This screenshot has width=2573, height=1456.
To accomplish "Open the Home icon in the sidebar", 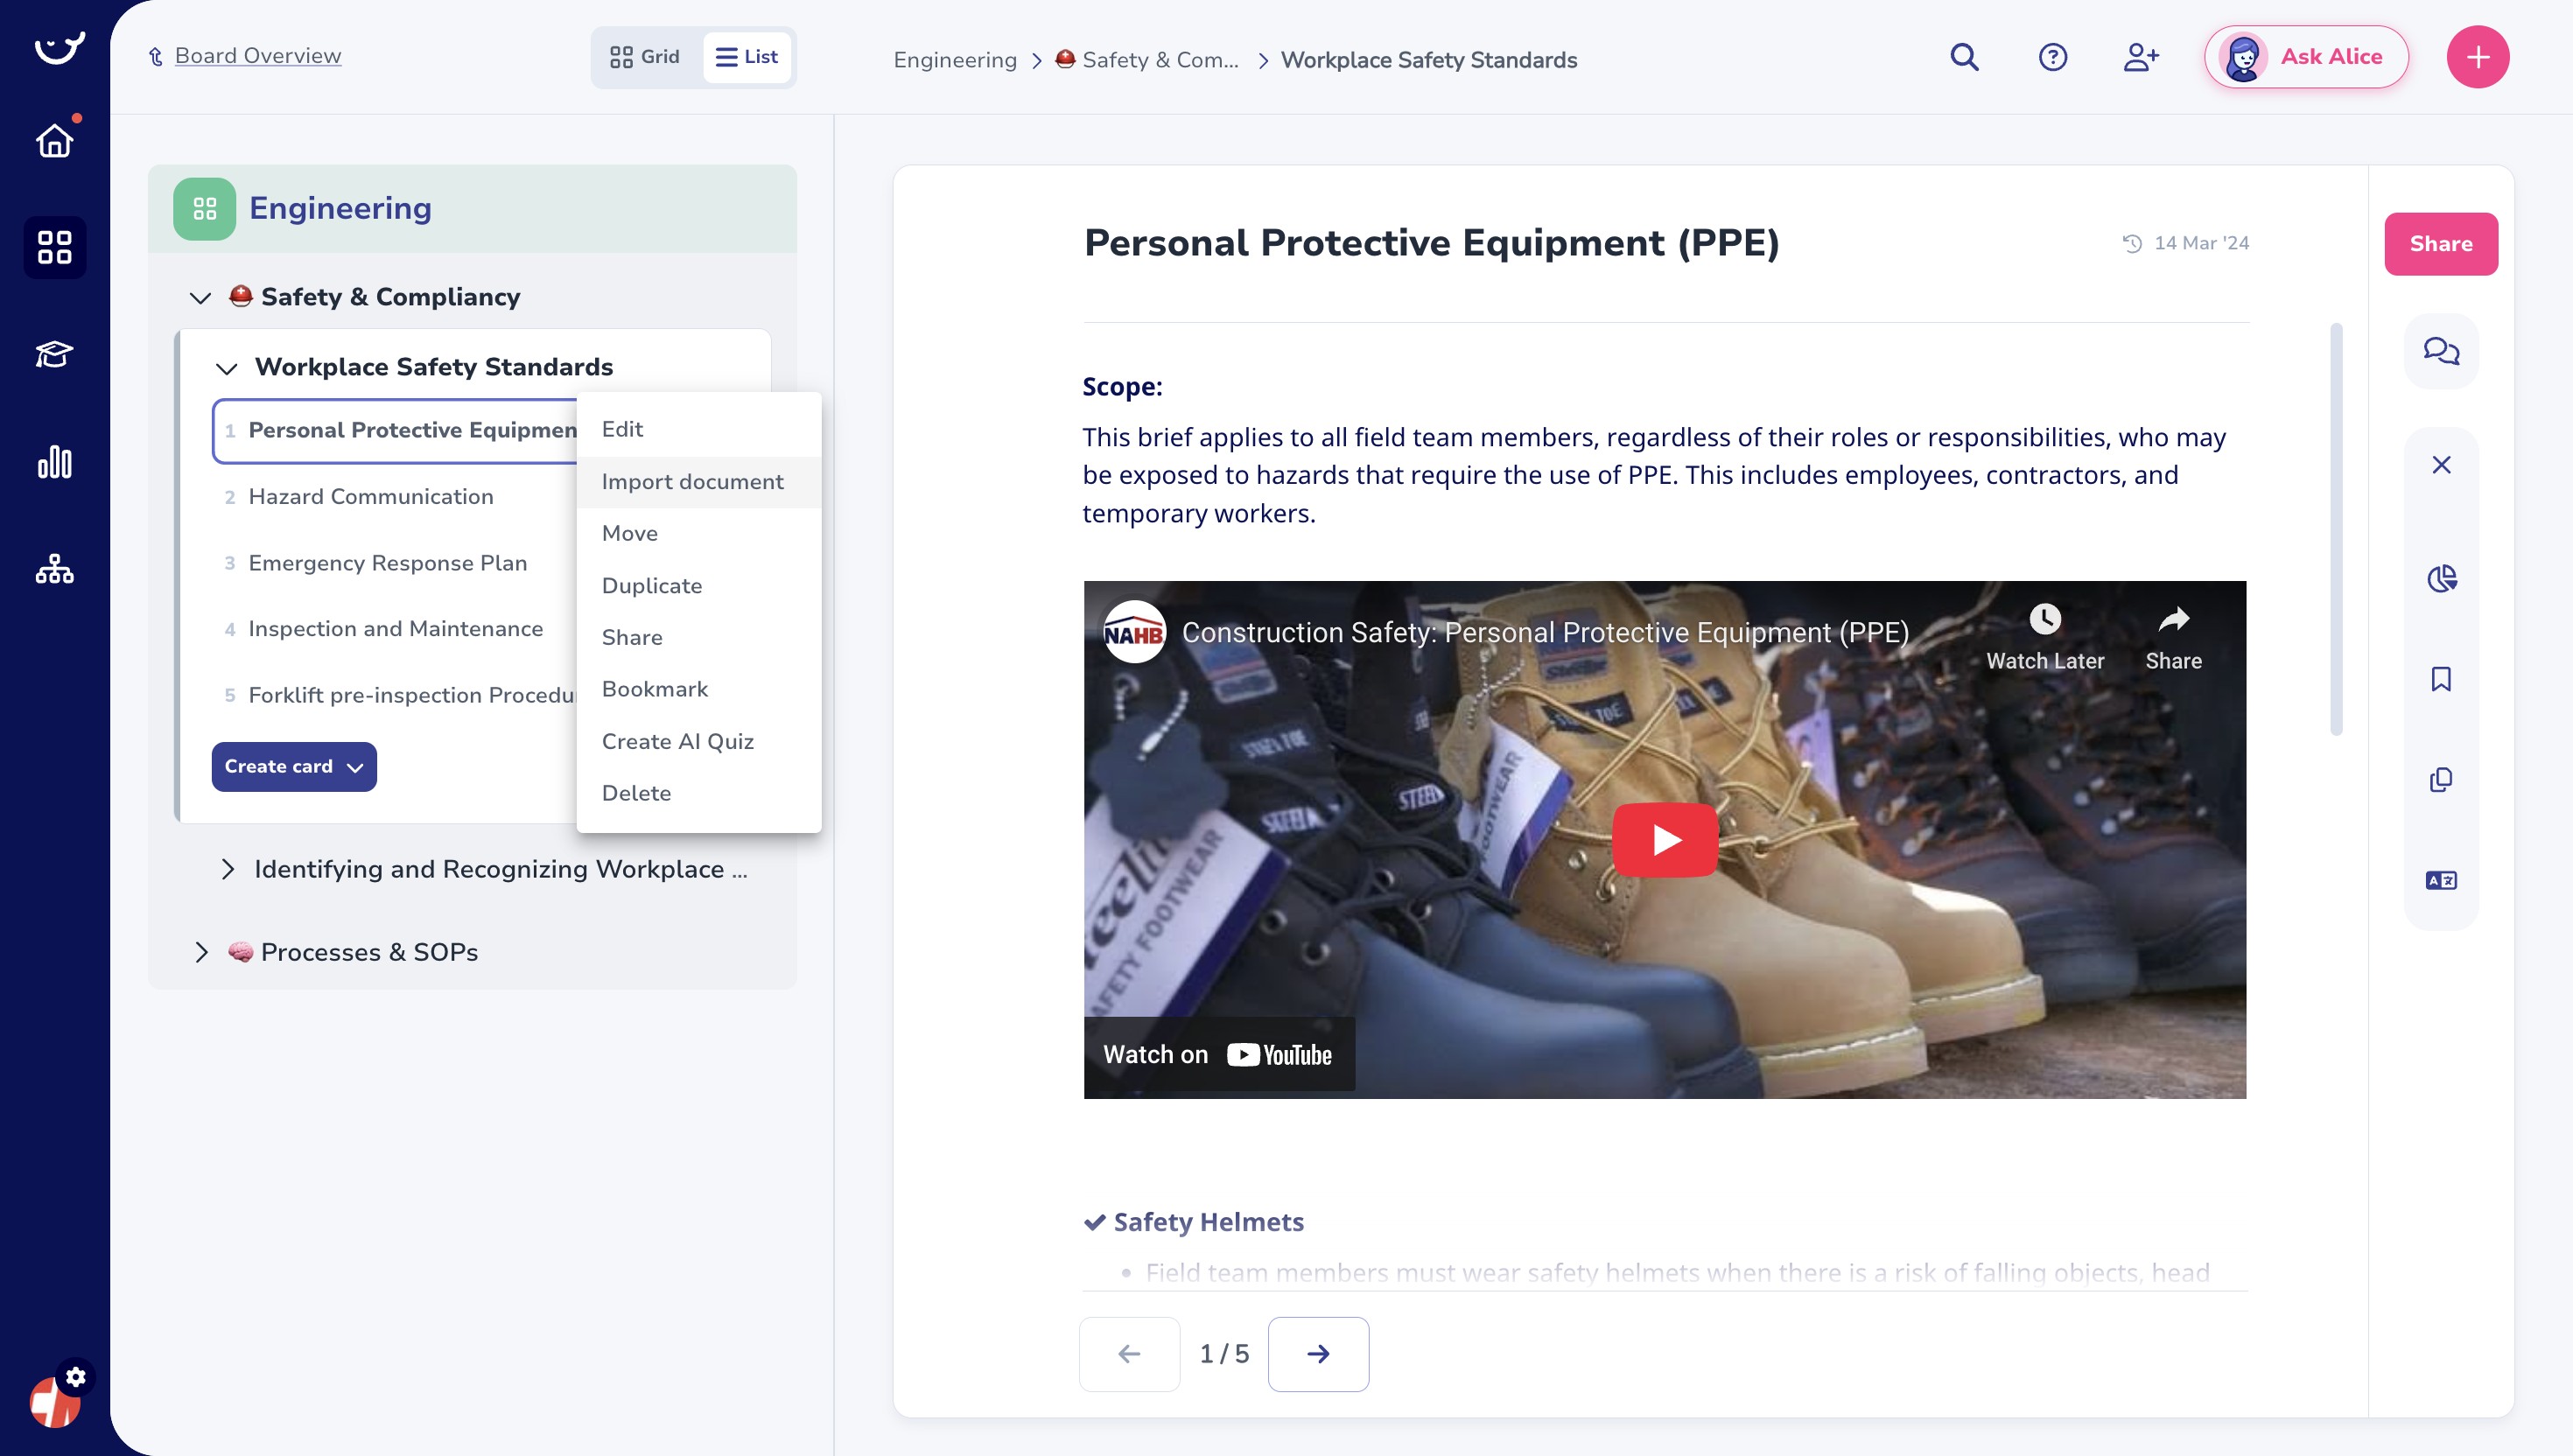I will point(54,141).
